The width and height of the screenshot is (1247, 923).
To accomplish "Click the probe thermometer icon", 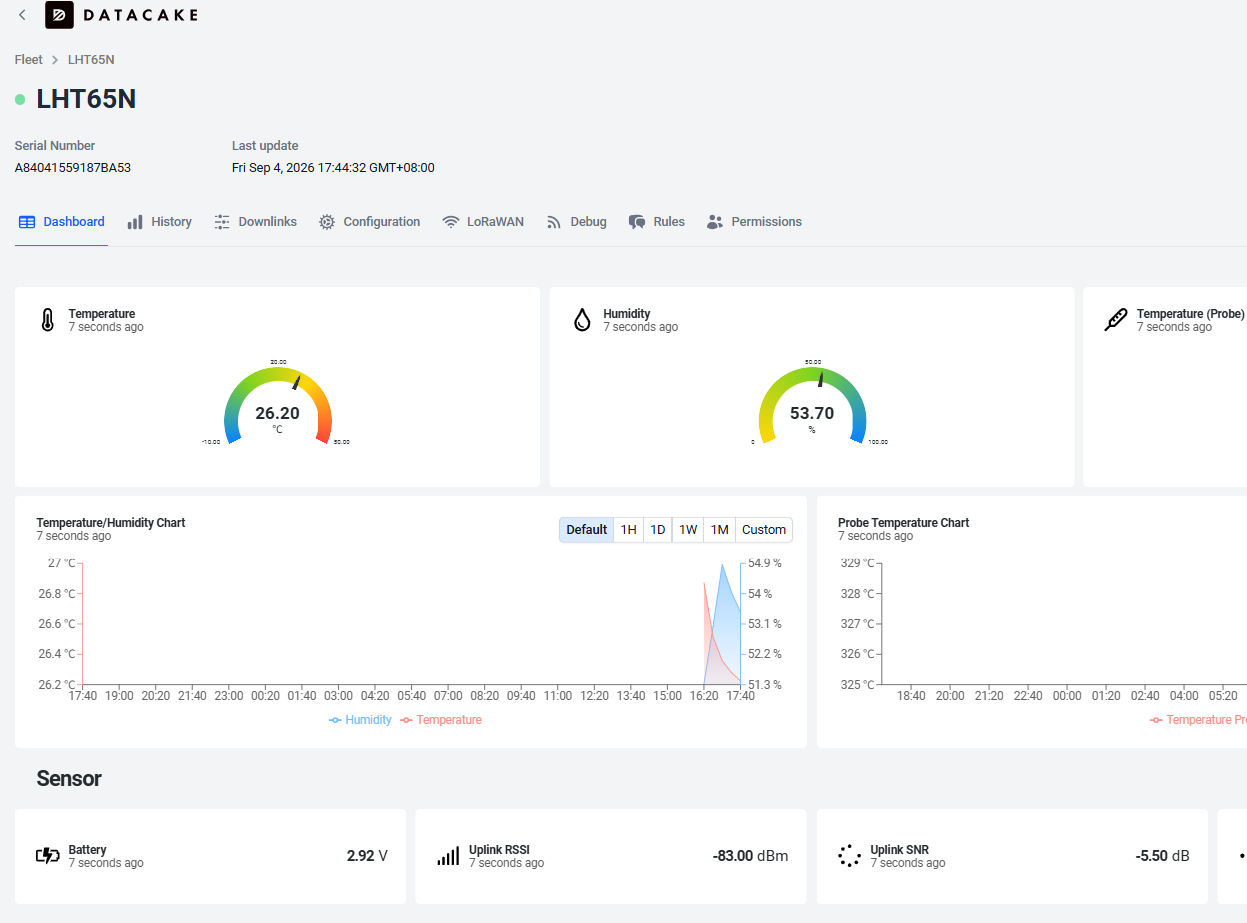I will coord(1116,320).
